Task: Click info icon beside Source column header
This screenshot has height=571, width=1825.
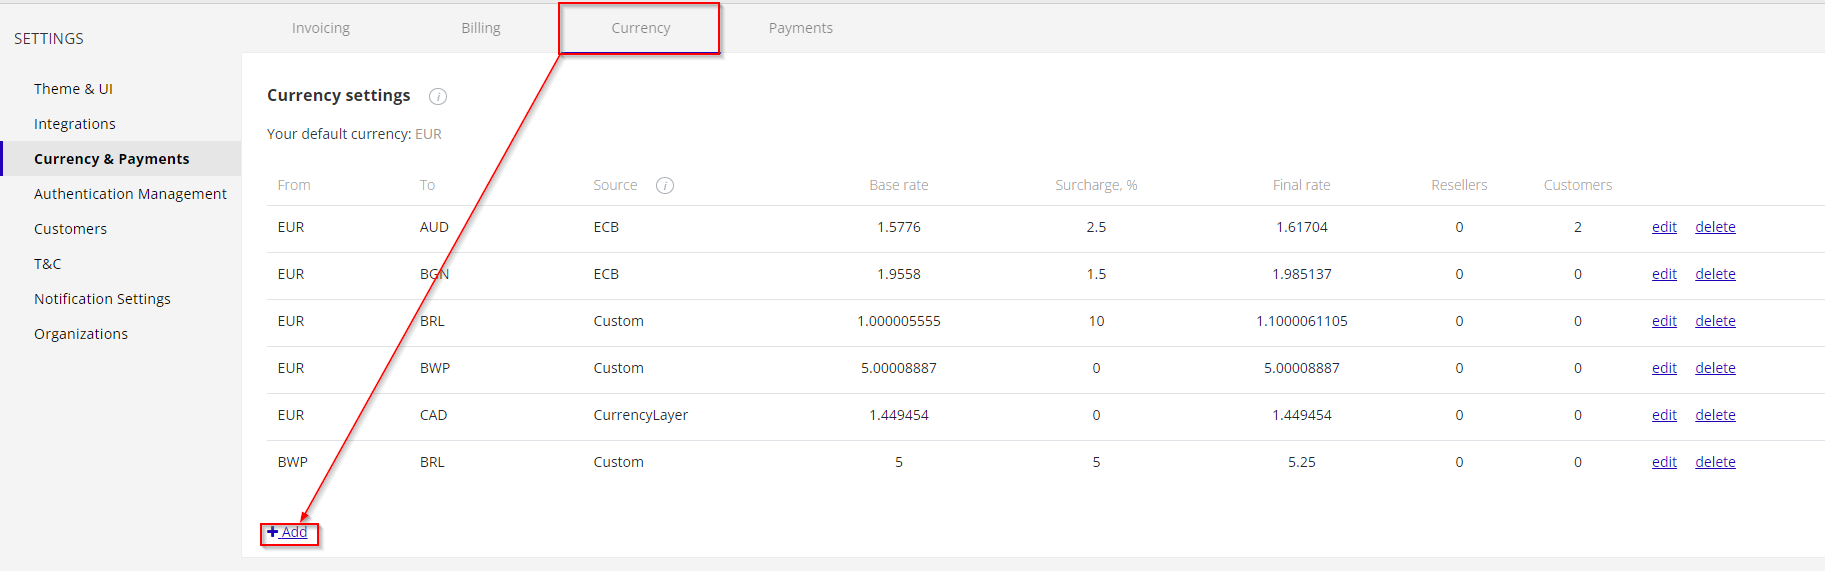Action: [665, 186]
